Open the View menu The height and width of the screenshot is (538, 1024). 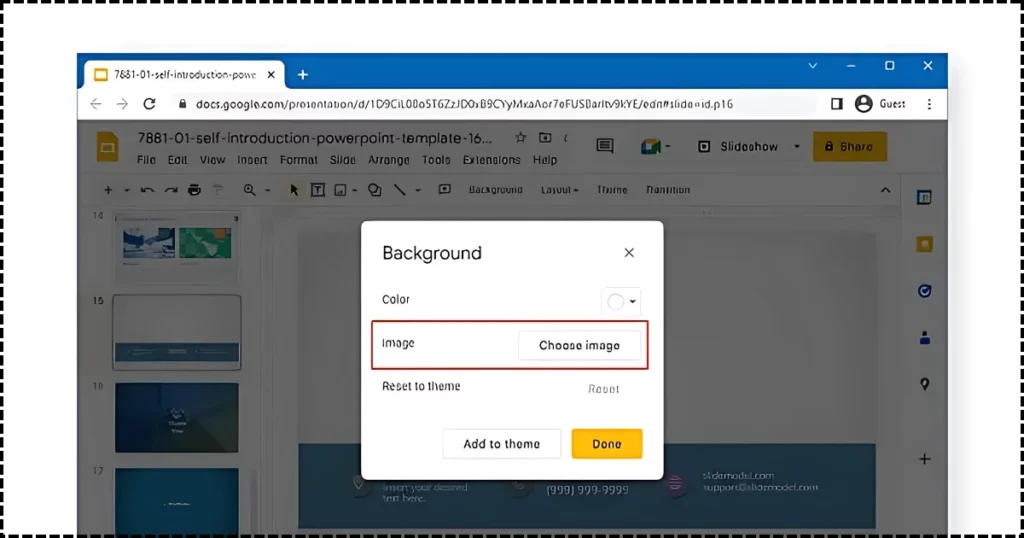coord(212,160)
